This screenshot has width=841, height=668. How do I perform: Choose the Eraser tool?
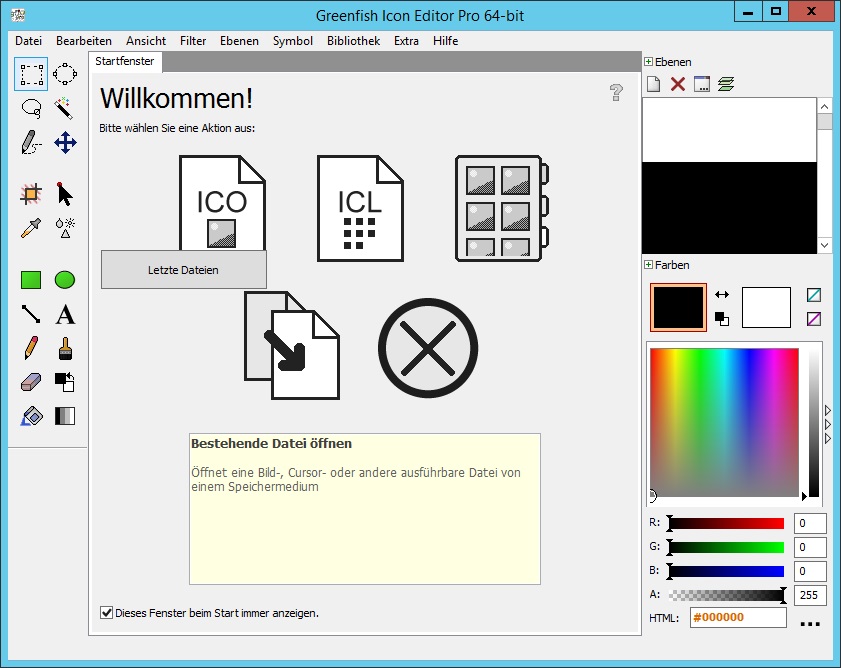(x=31, y=382)
